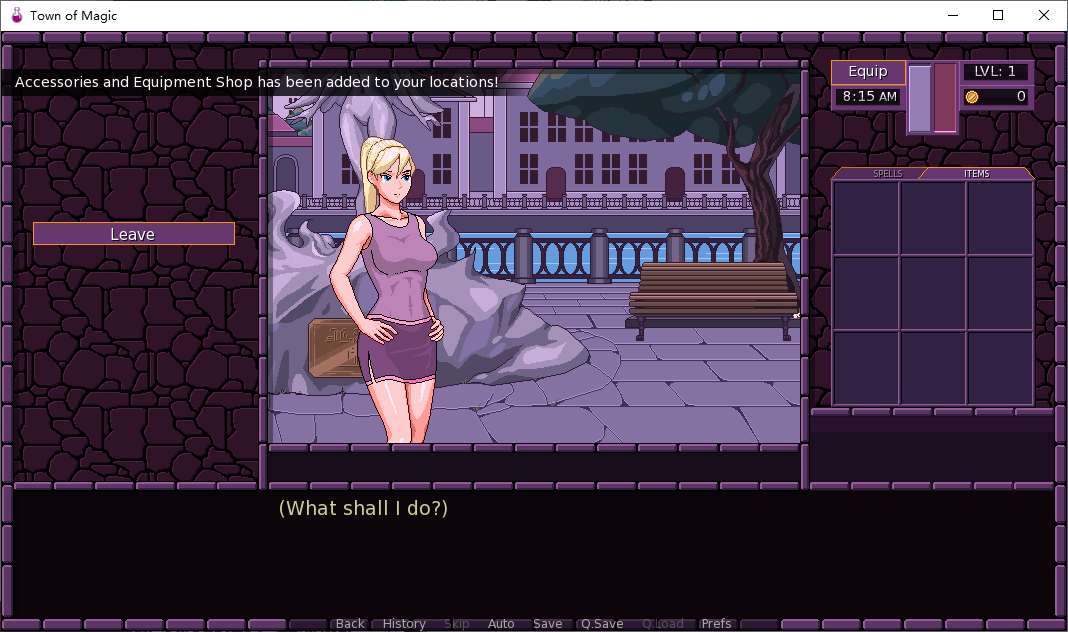The width and height of the screenshot is (1068, 632).
Task: Open the Equip menu
Action: pos(867,72)
